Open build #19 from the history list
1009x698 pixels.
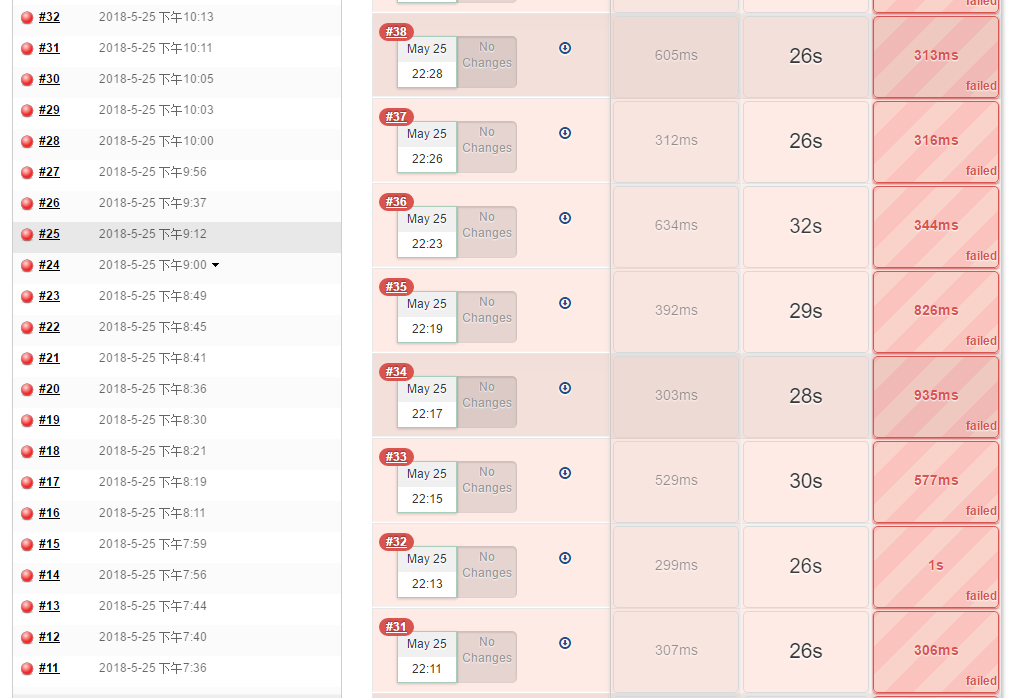[x=49, y=420]
